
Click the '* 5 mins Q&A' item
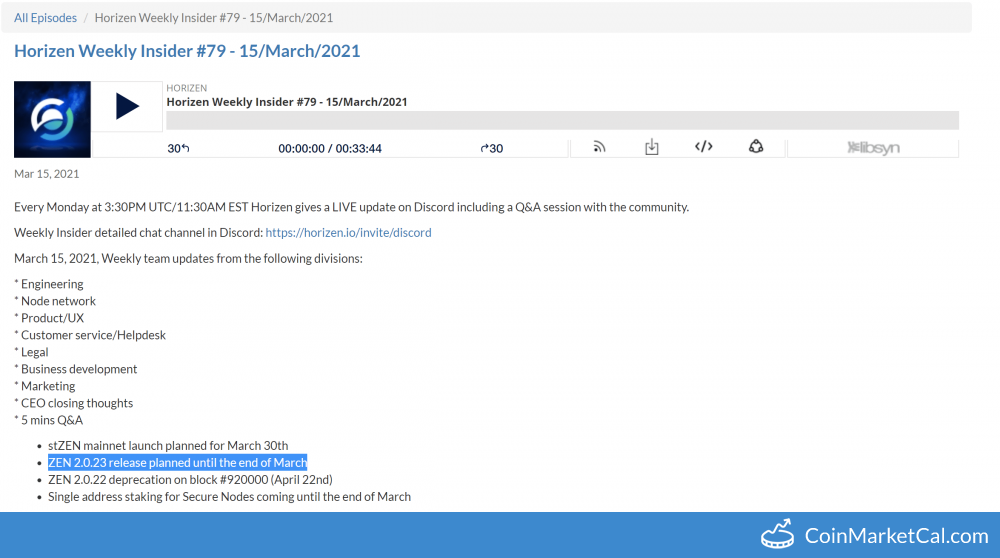(48, 420)
